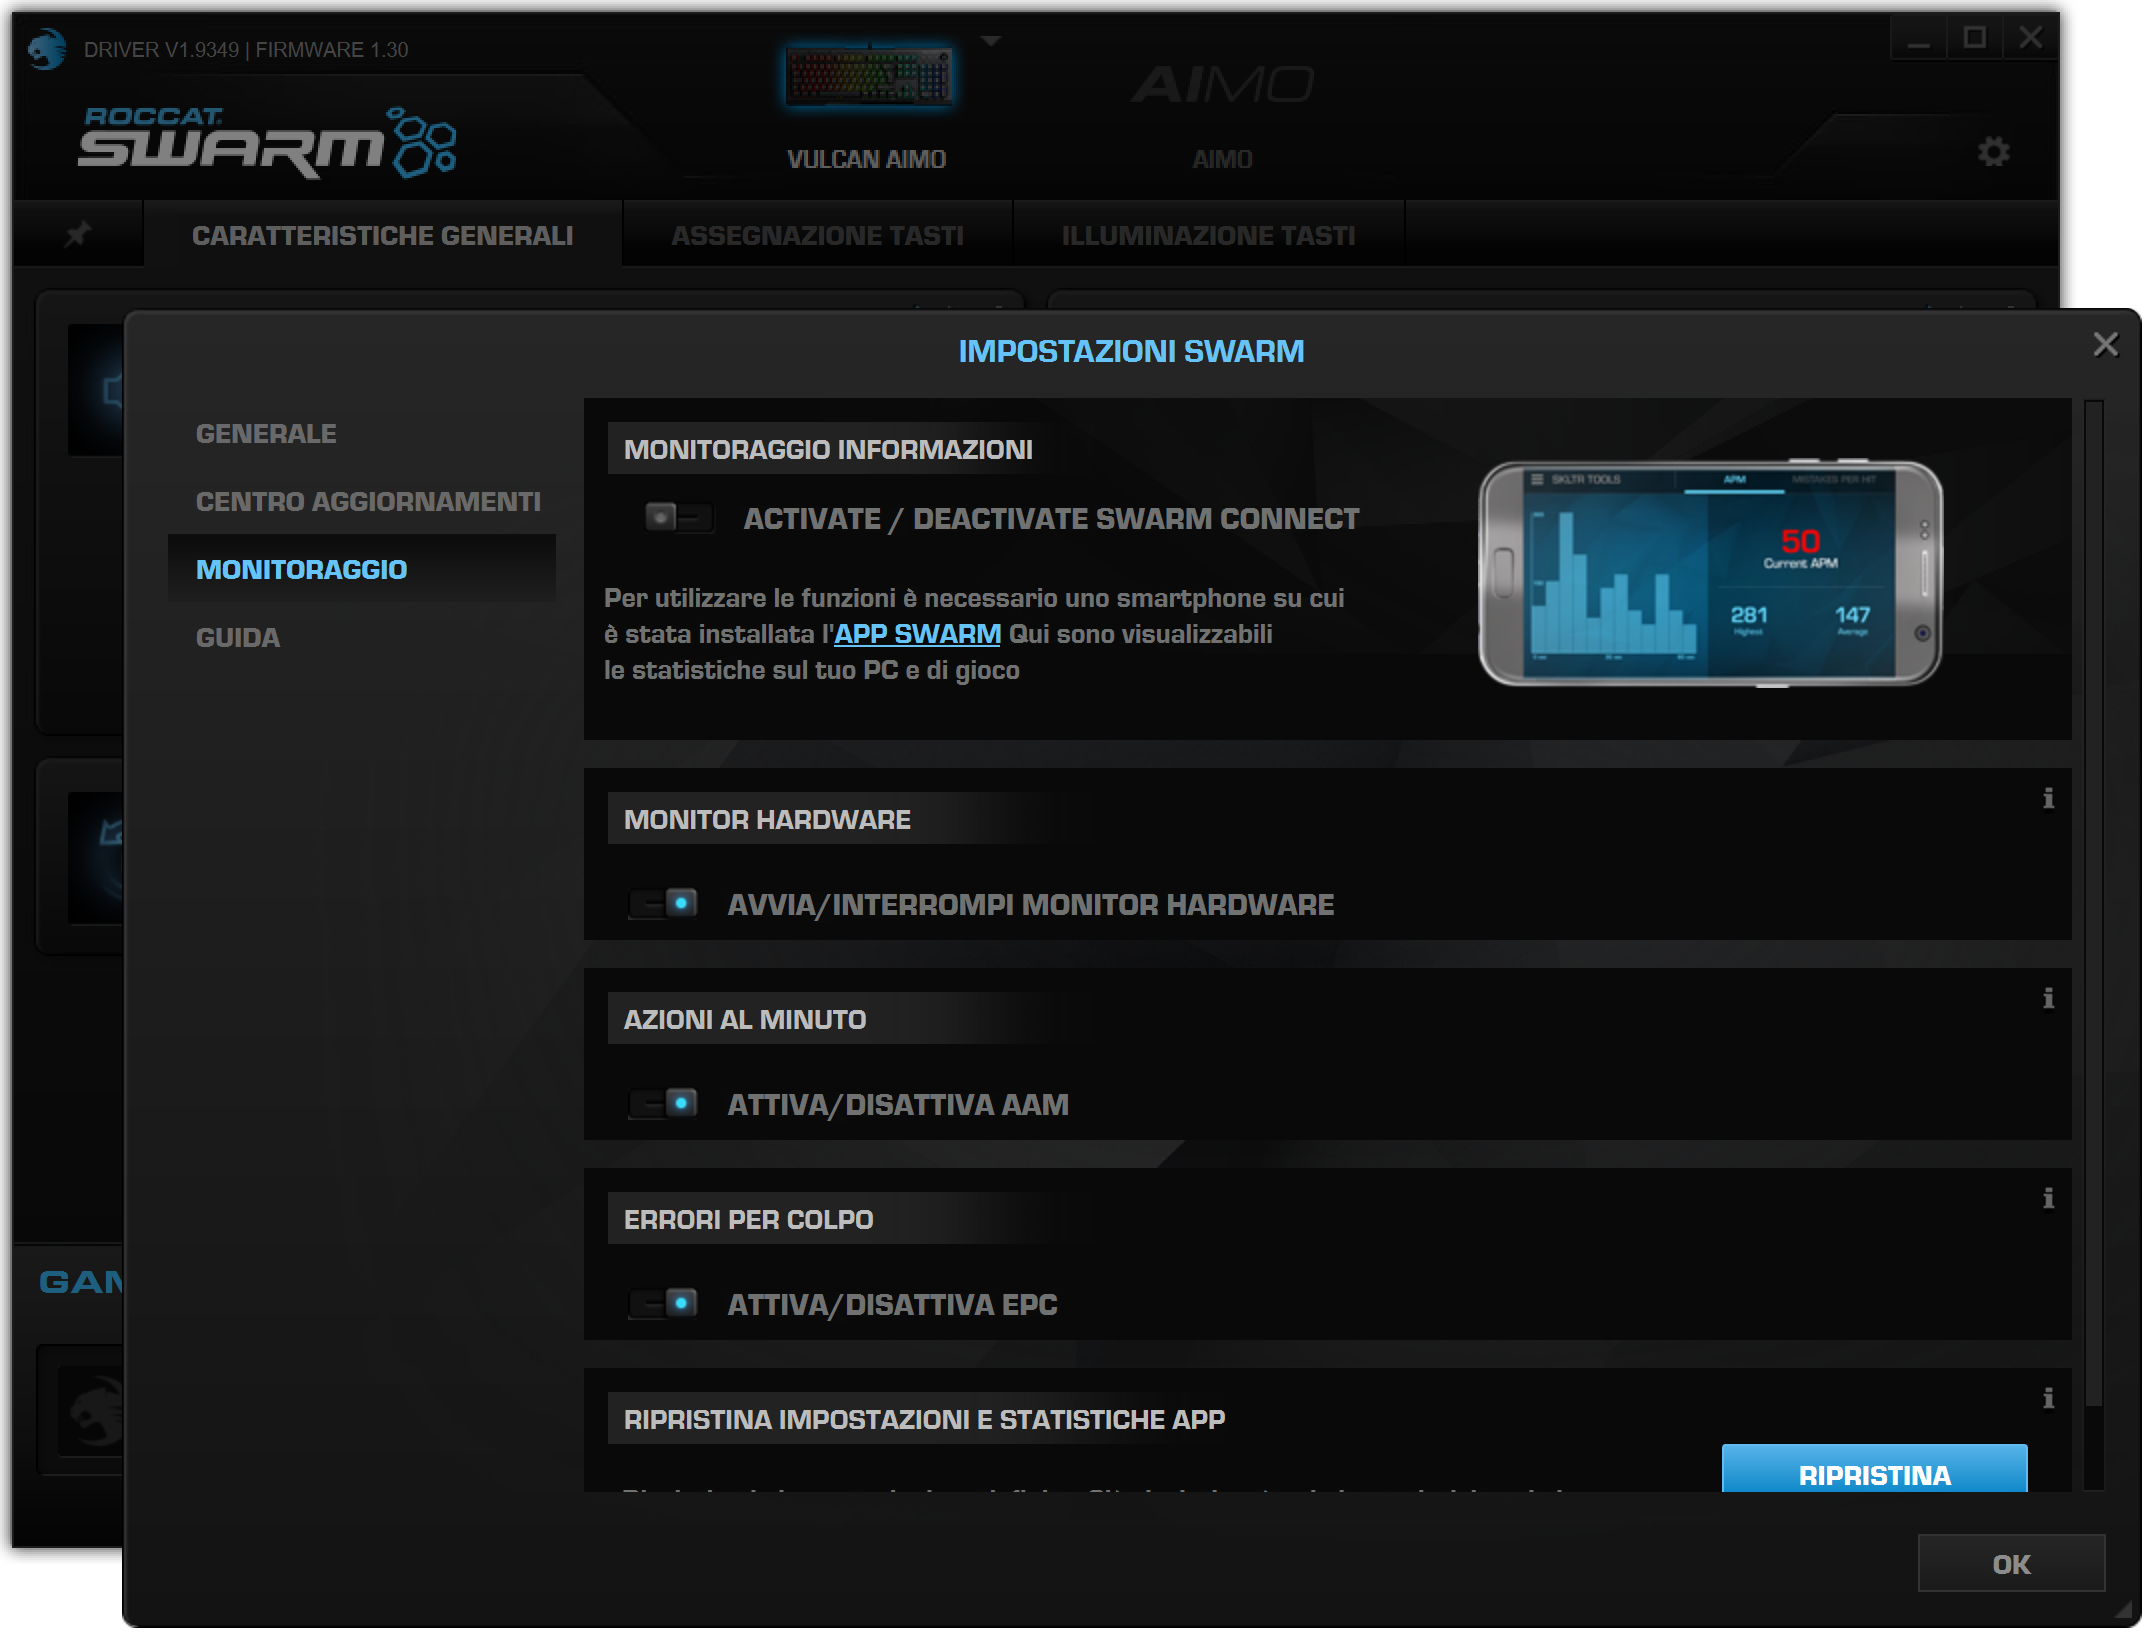Expand the device dropdown arrow
2154x1645 pixels.
tap(991, 41)
